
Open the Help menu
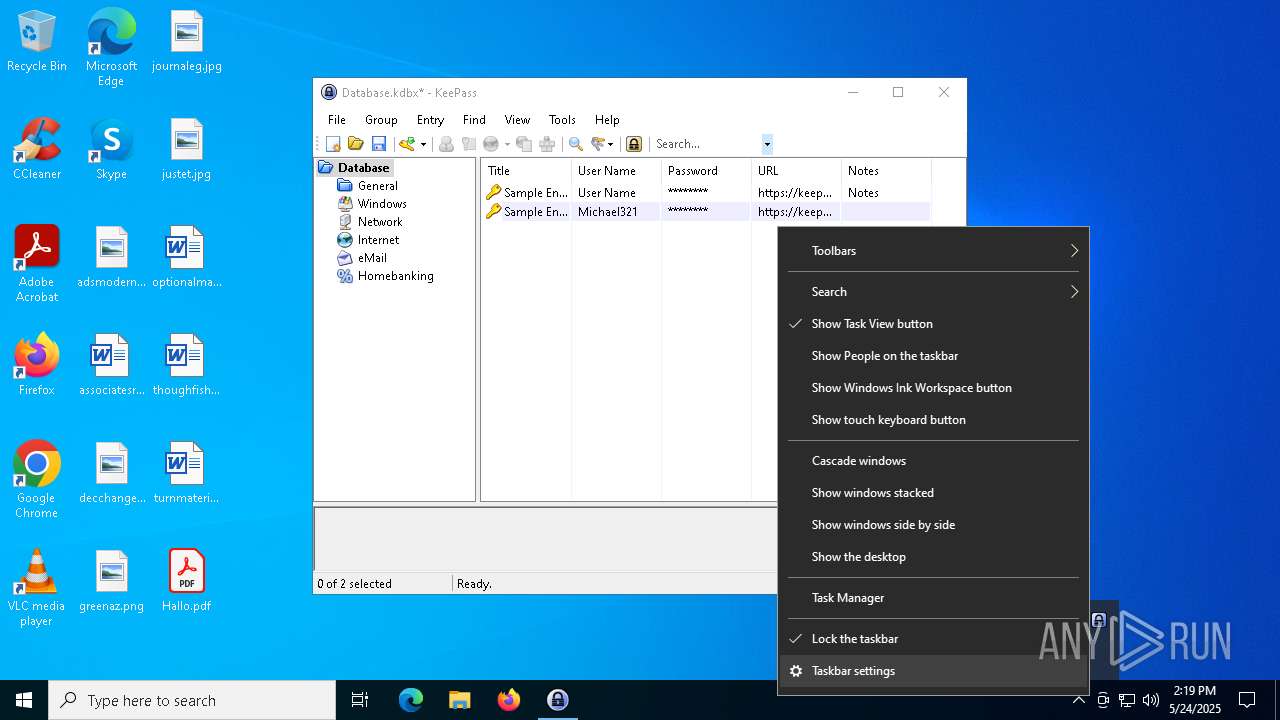pos(607,120)
